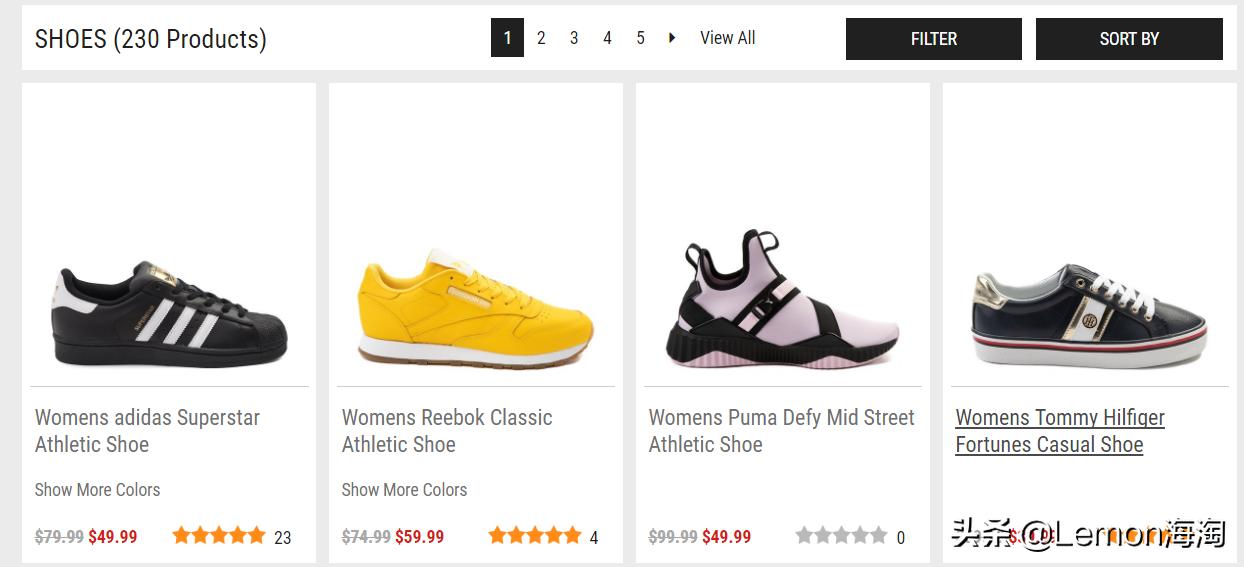Go to page 2 of results
The width and height of the screenshot is (1244, 567).
tap(541, 38)
